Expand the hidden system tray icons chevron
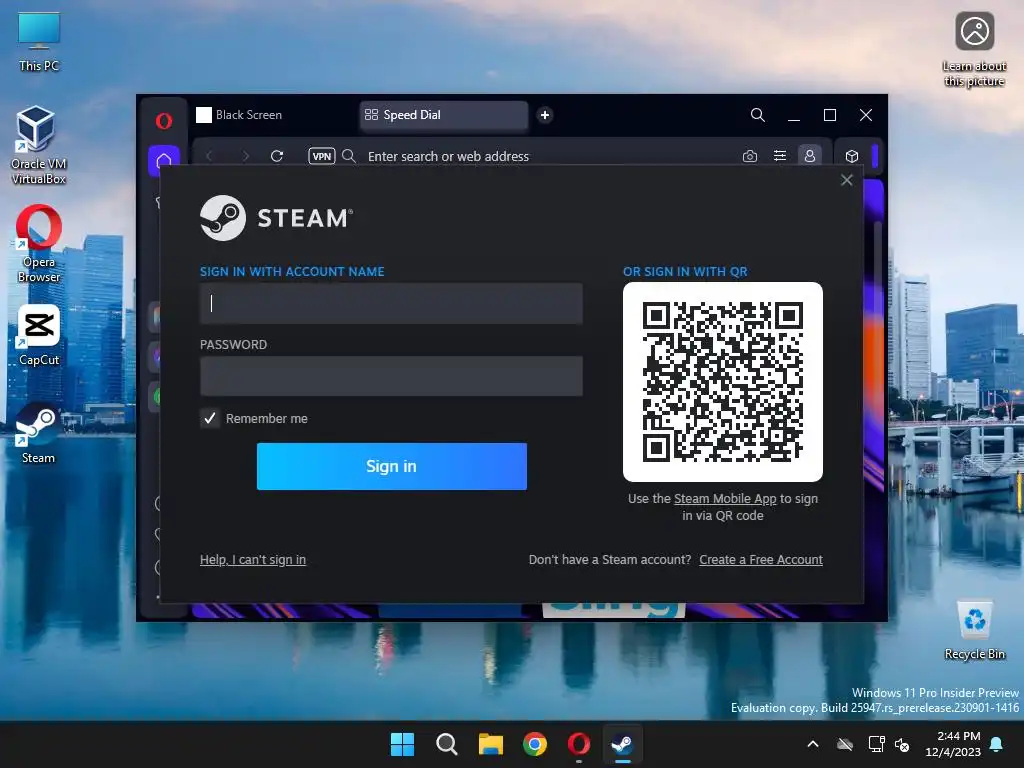The image size is (1024, 768). point(813,744)
